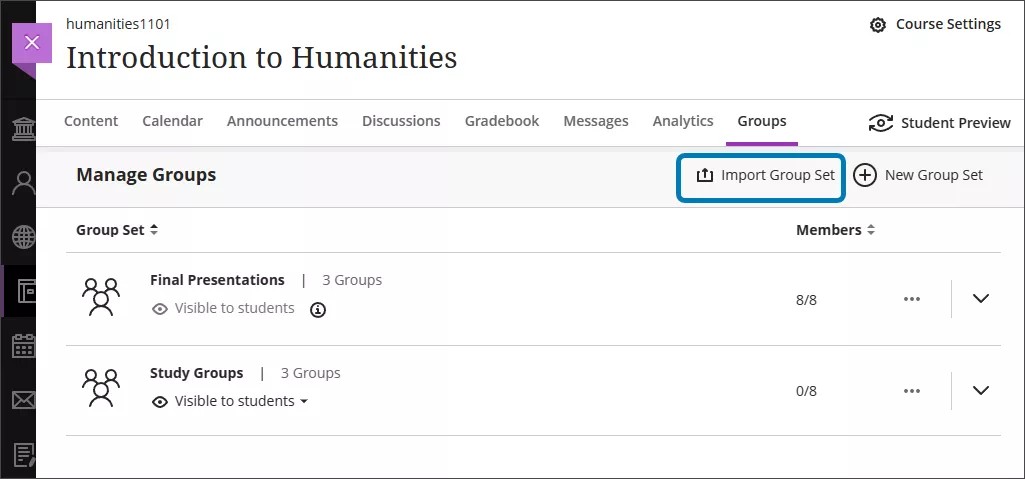1025x479 pixels.
Task: Open Course Settings gear icon
Action: click(x=878, y=25)
